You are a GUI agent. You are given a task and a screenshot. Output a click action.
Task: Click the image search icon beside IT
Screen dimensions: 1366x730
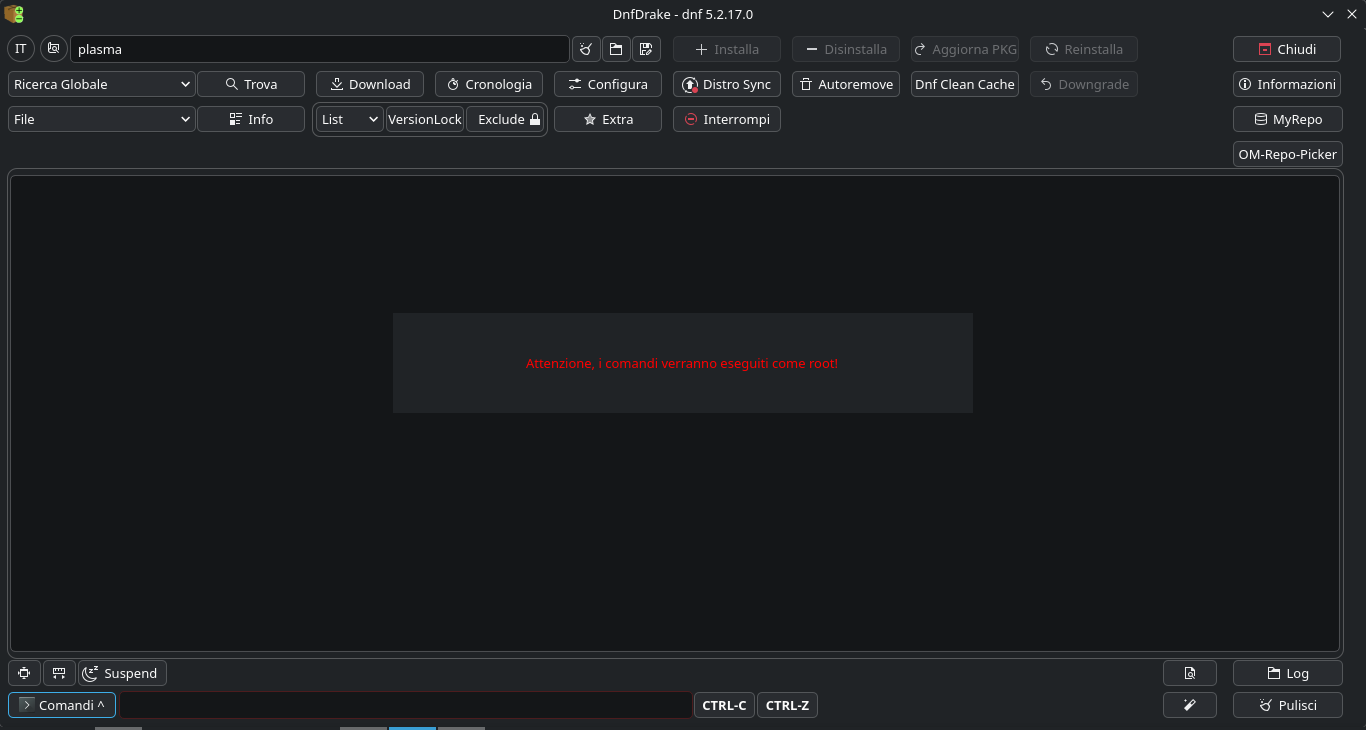(54, 49)
